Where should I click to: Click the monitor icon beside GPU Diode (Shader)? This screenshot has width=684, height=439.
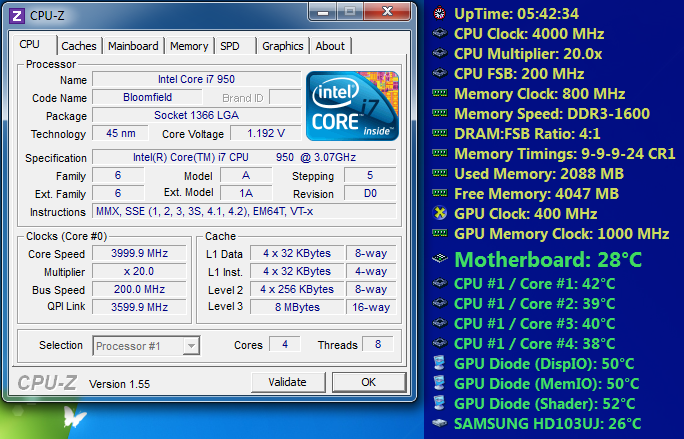[x=439, y=403]
